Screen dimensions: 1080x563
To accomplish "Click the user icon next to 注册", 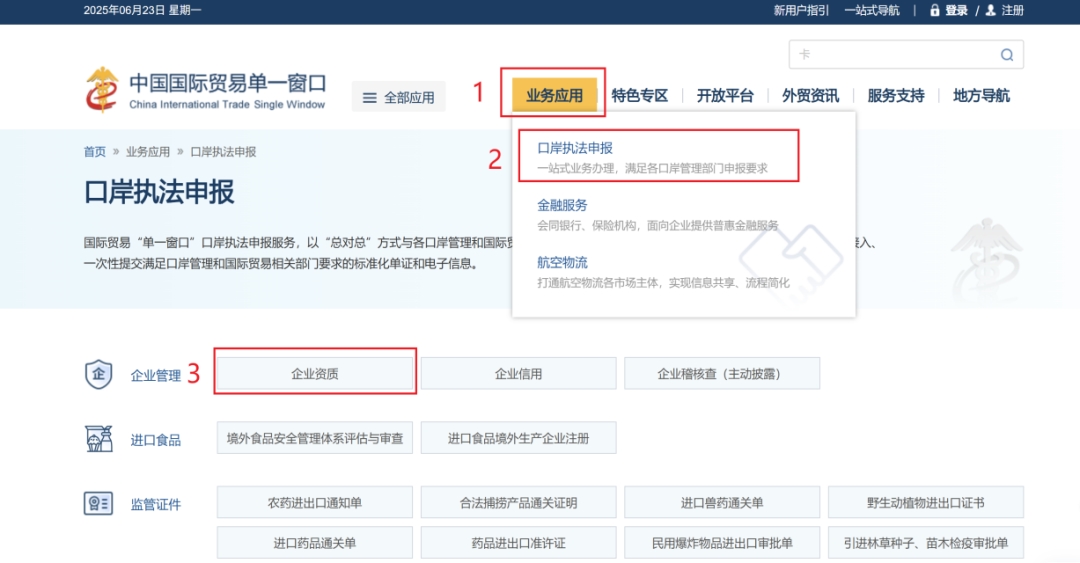I will point(990,10).
